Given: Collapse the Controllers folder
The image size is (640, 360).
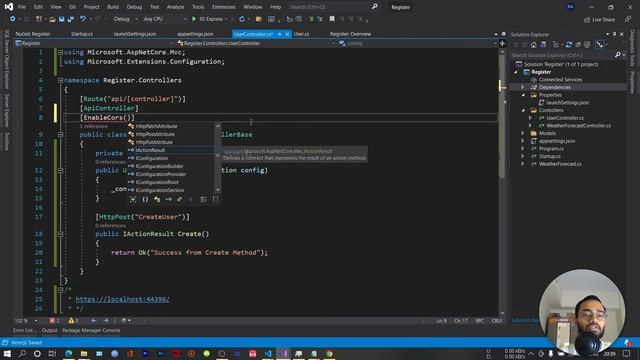Looking at the screenshot, I should click(x=523, y=110).
